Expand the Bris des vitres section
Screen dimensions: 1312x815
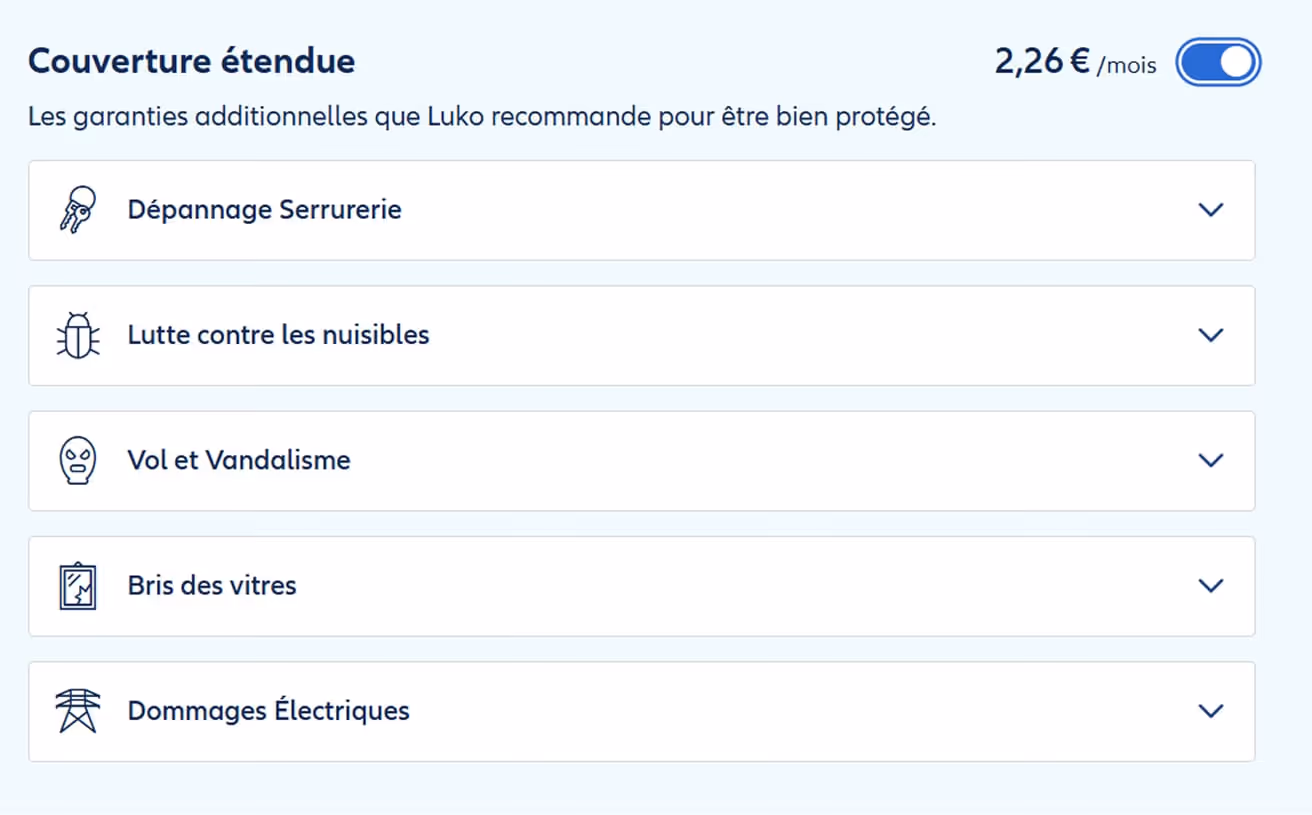(x=1211, y=586)
